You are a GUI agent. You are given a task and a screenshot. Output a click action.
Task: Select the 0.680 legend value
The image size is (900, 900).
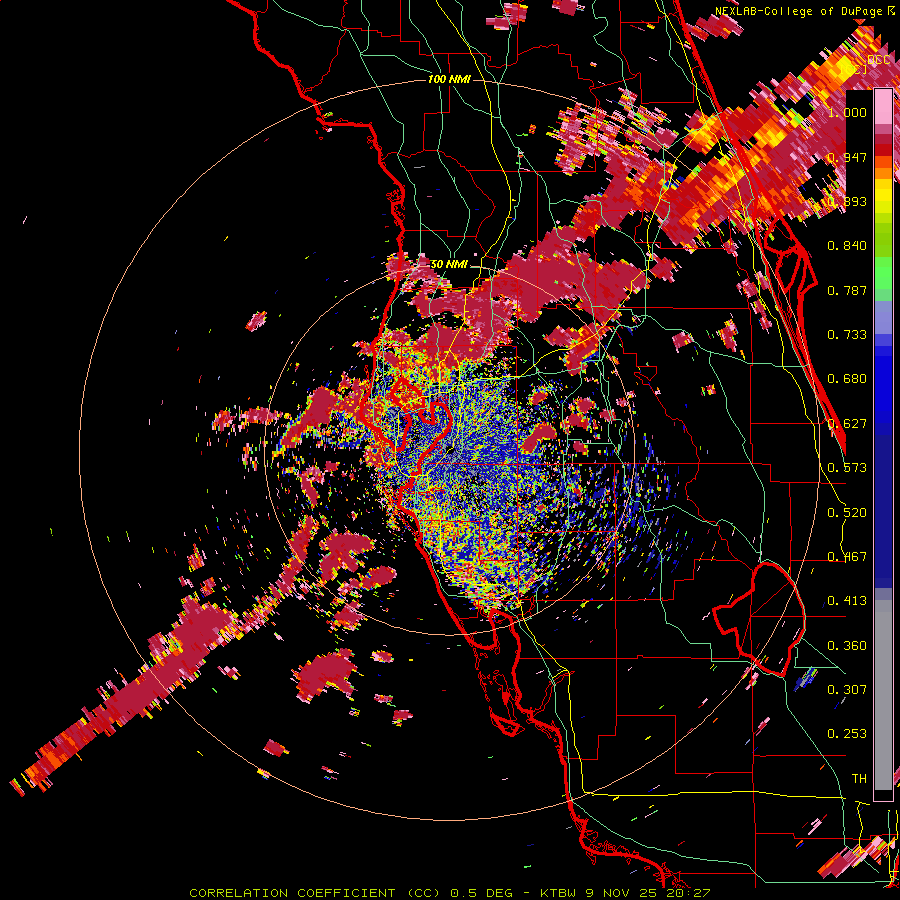click(x=847, y=379)
